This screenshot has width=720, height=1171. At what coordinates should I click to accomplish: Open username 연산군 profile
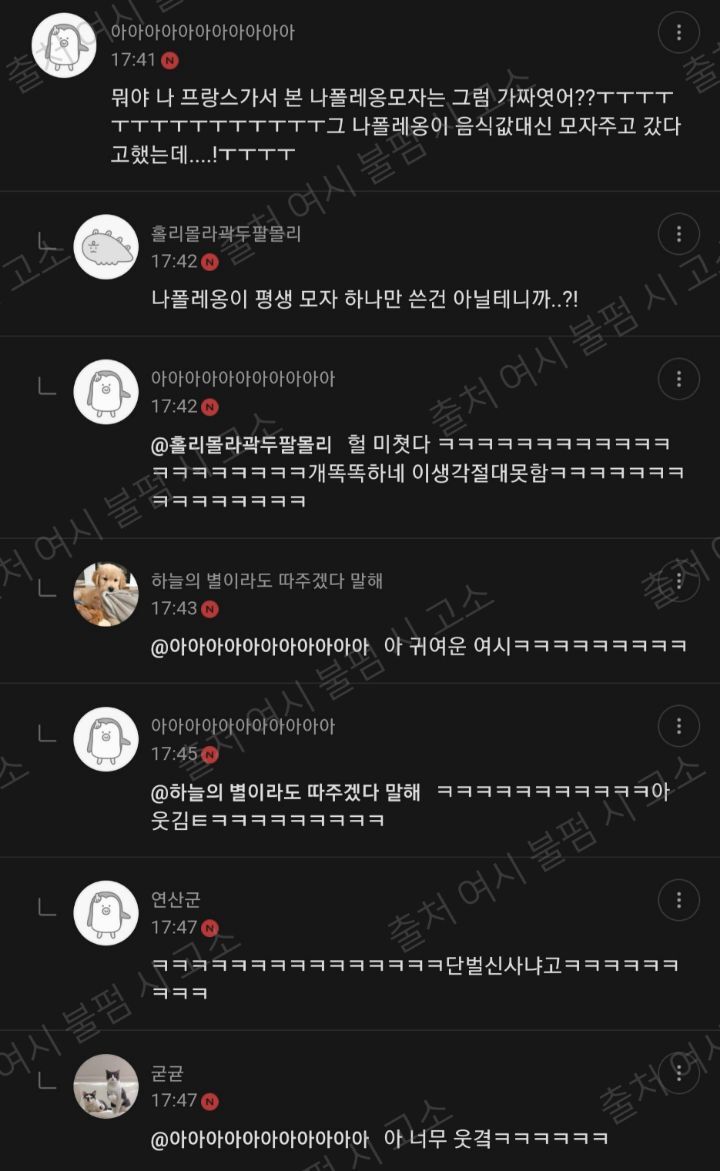176,899
